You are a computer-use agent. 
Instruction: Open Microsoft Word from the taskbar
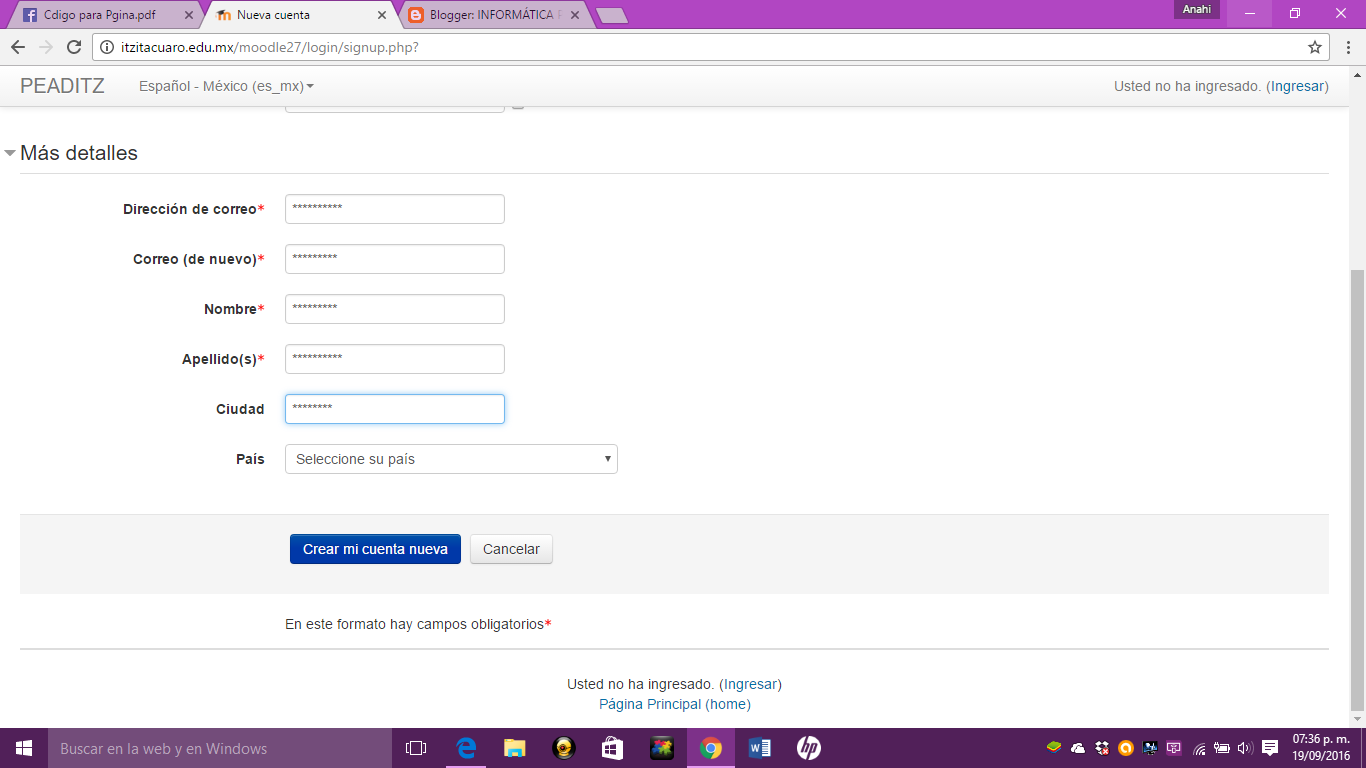(759, 748)
